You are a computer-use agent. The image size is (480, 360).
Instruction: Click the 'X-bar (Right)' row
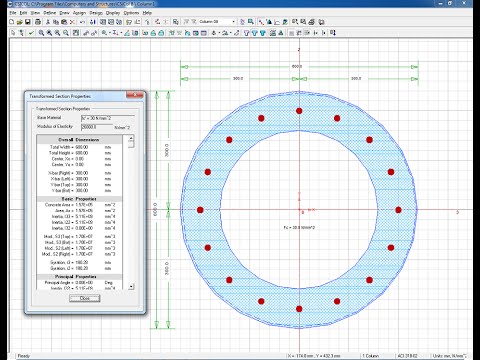(79, 173)
